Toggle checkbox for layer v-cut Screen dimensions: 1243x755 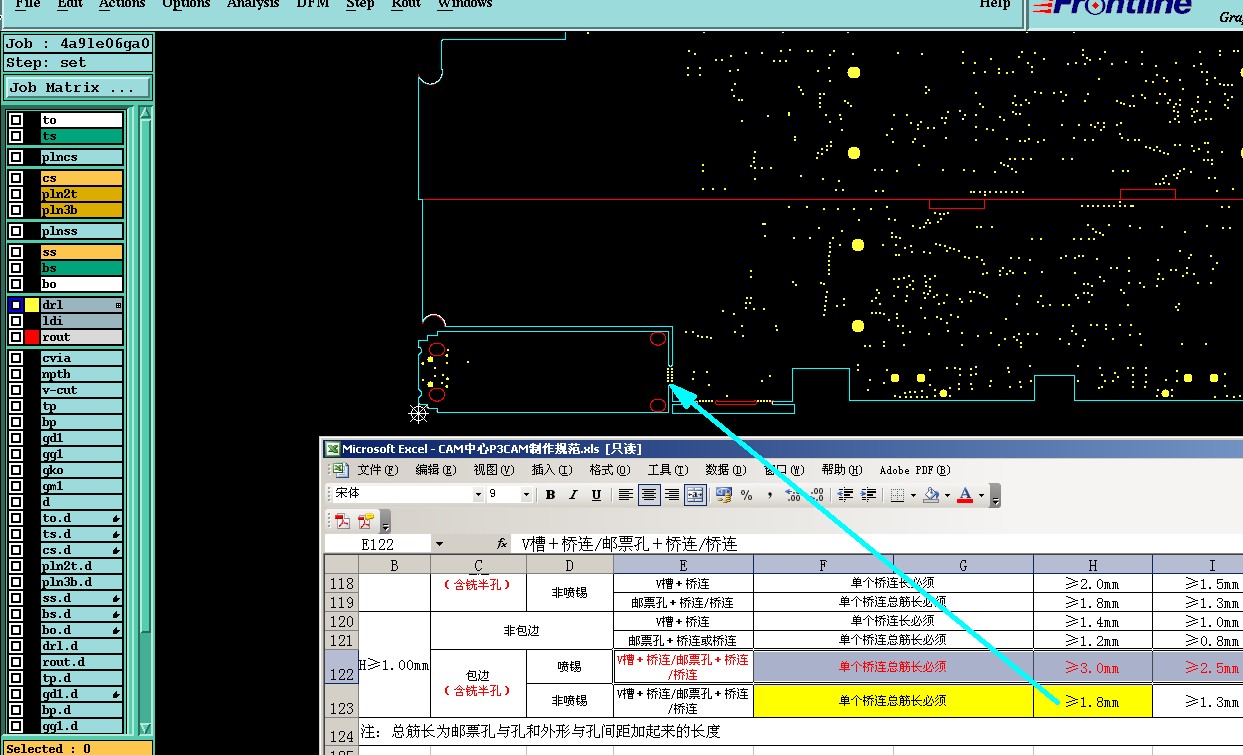[16, 390]
